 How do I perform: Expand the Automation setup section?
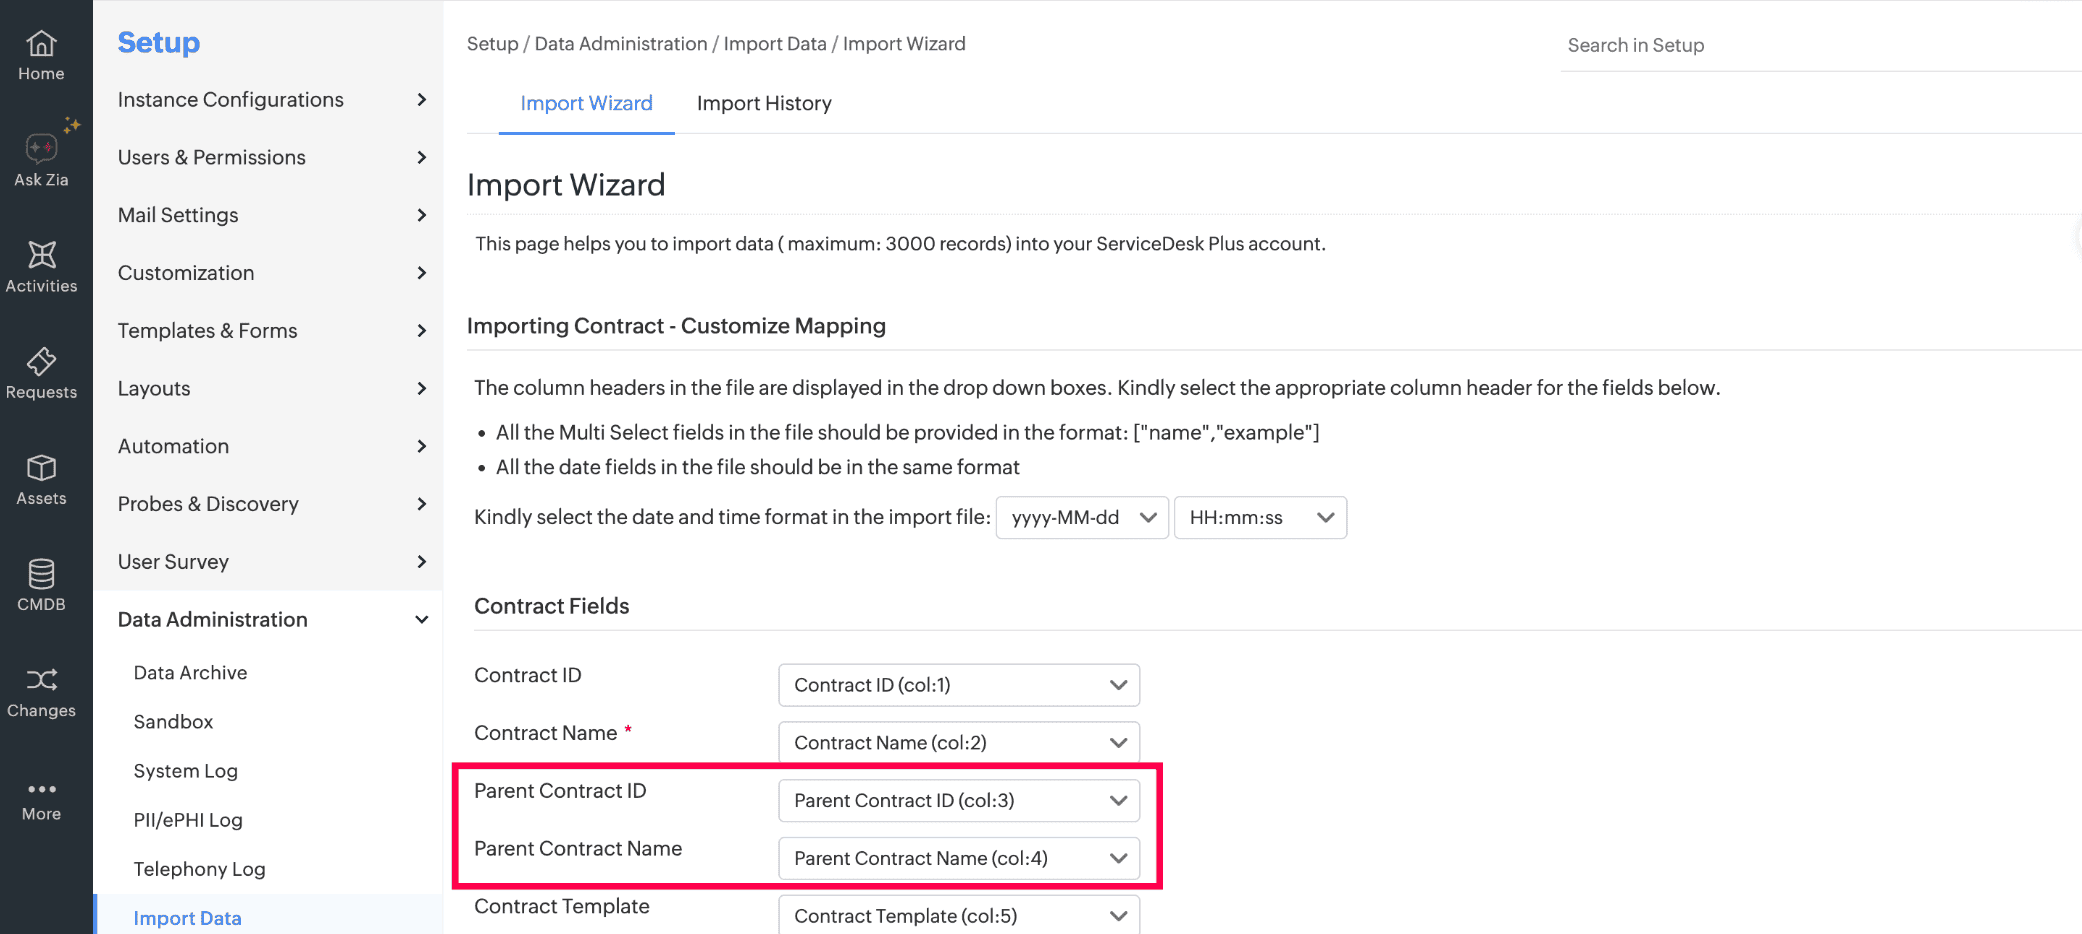pos(270,446)
